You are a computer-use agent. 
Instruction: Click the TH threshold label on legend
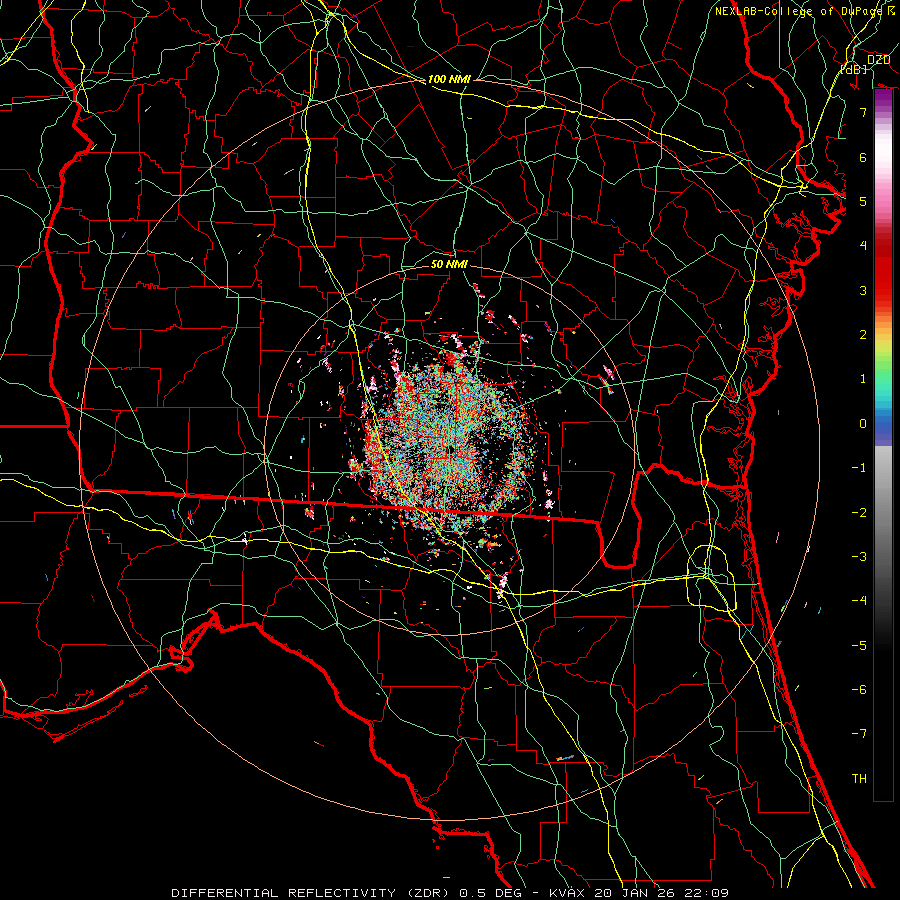click(x=859, y=778)
